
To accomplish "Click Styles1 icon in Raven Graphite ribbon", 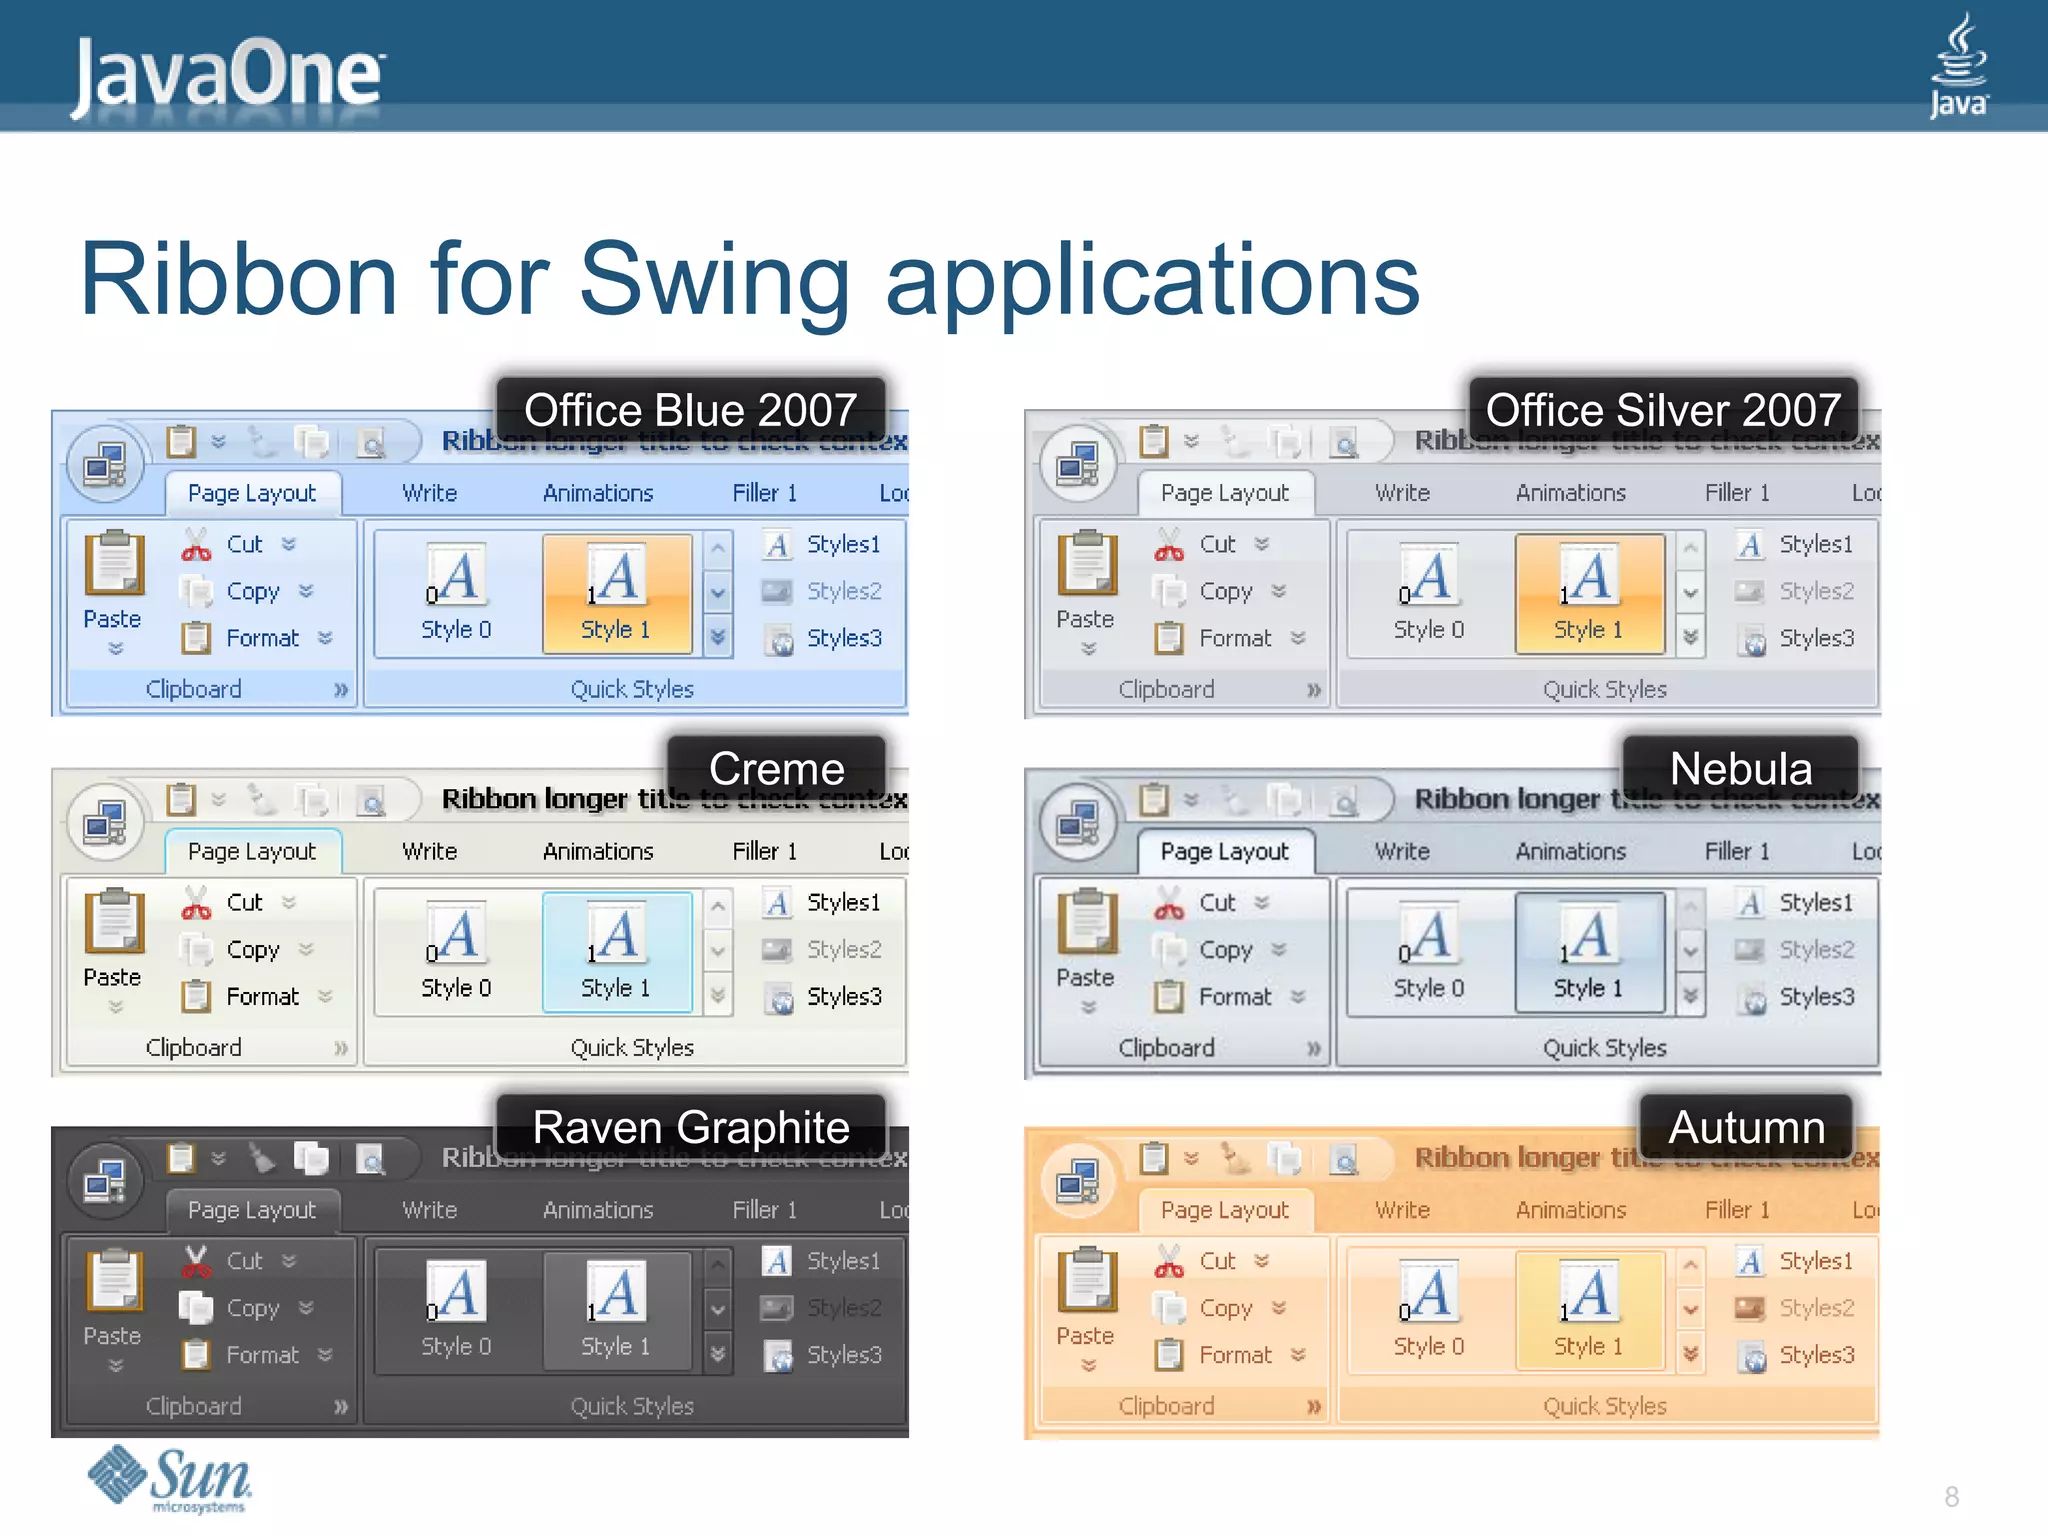I will tap(777, 1261).
